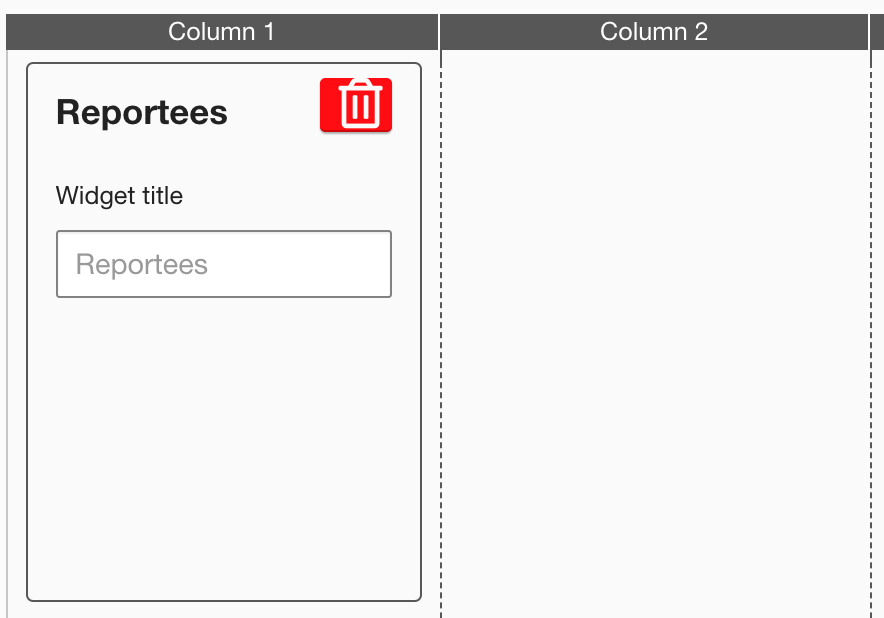
Task: Click the Column 1 header label text
Action: [221, 32]
